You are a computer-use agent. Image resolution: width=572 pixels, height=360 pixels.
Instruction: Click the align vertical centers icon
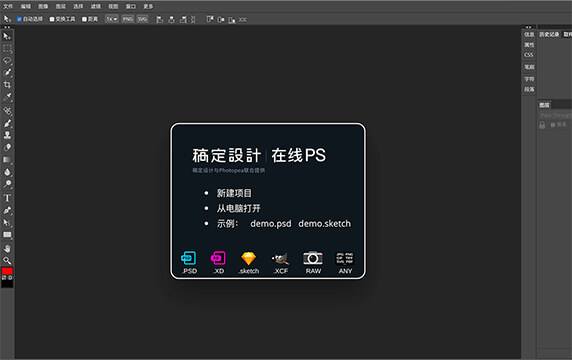tap(221, 19)
